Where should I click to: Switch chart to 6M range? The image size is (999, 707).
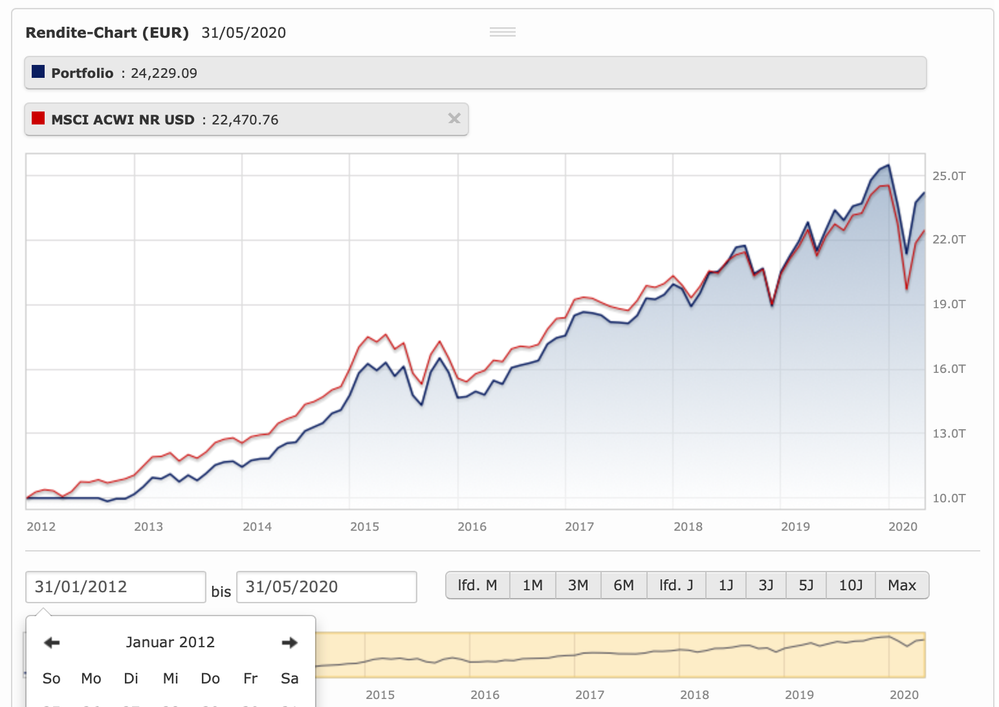pos(623,585)
